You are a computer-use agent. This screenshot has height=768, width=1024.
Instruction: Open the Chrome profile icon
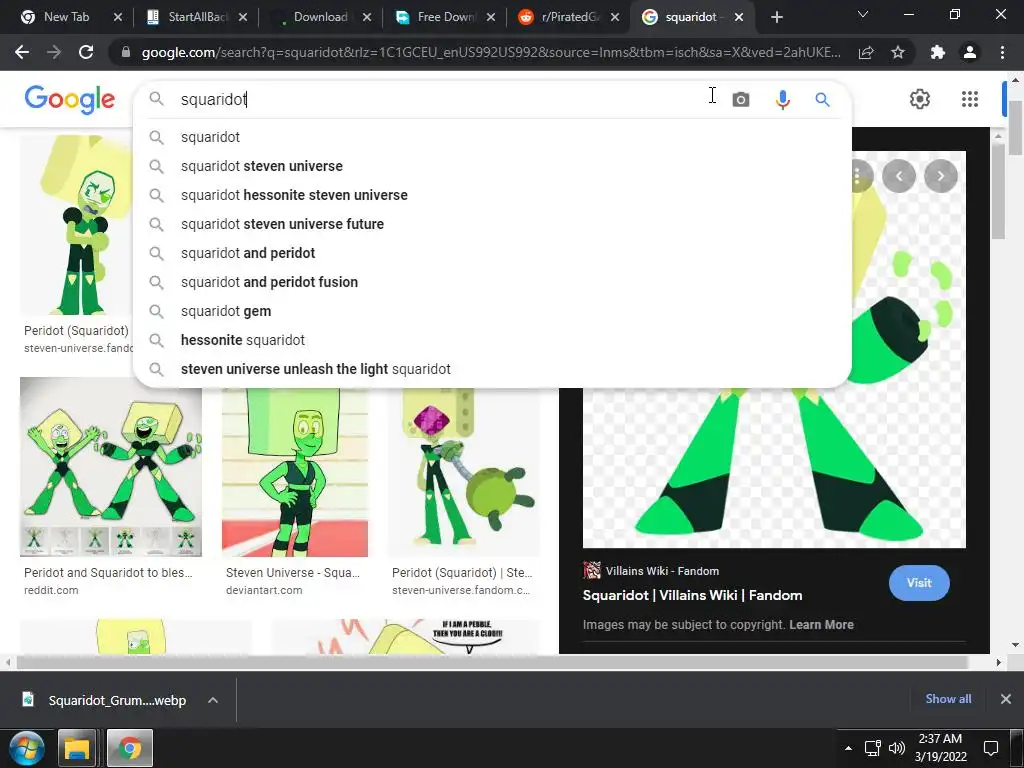[970, 52]
